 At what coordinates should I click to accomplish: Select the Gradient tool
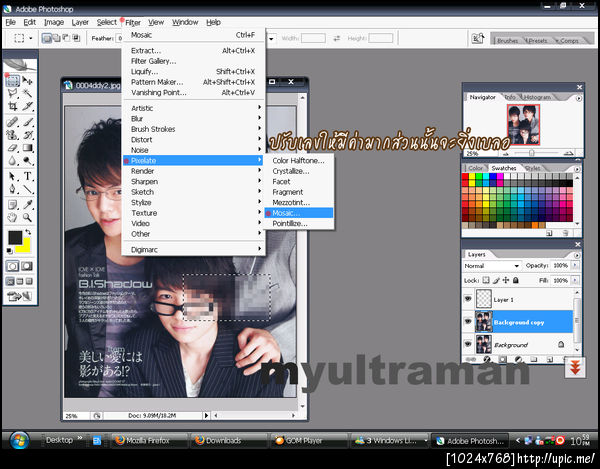(28, 148)
